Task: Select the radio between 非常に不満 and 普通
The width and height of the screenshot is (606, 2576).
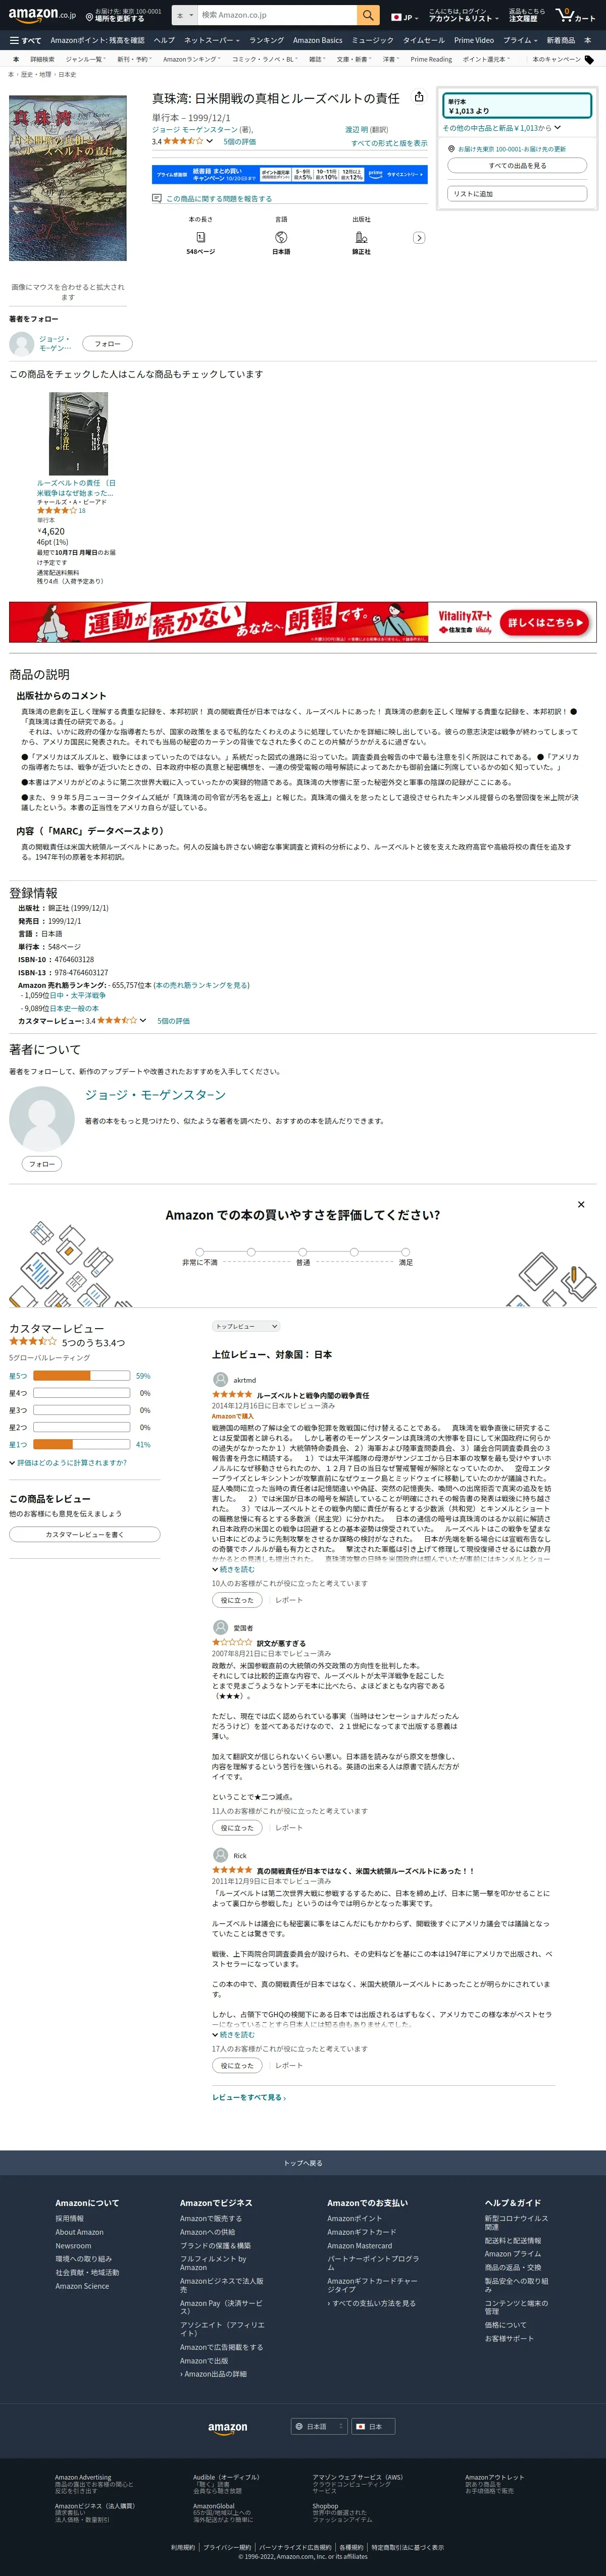Action: tap(251, 1251)
